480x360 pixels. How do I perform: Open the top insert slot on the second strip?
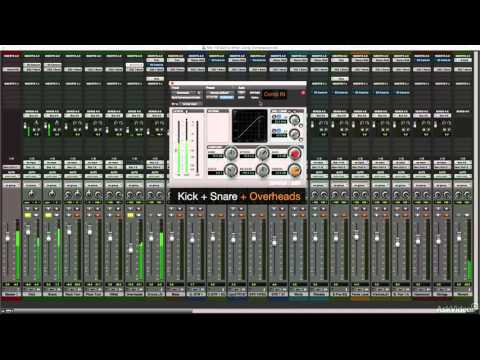pyautogui.click(x=32, y=65)
